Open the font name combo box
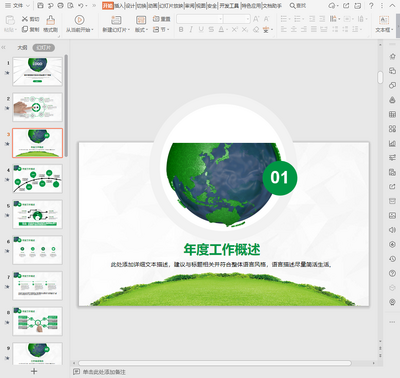Screen dimensions: 400x378 tap(200, 19)
